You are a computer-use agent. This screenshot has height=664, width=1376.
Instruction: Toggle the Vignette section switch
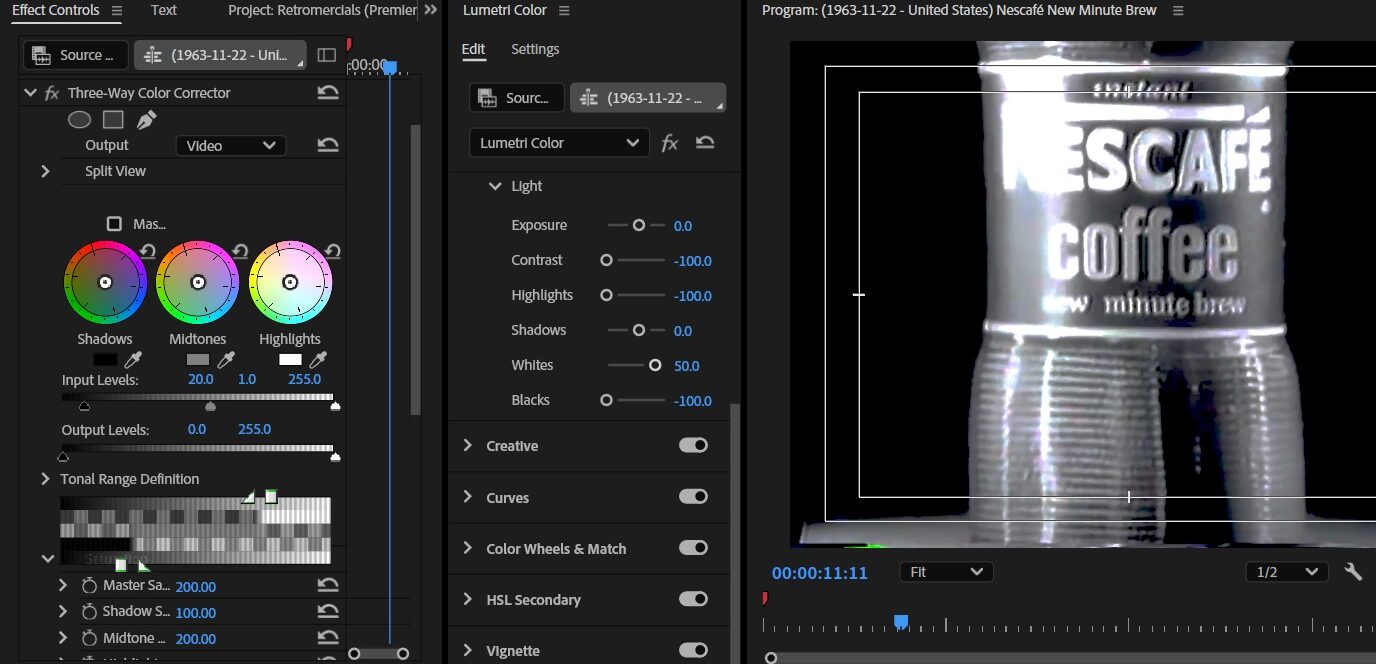coord(693,649)
